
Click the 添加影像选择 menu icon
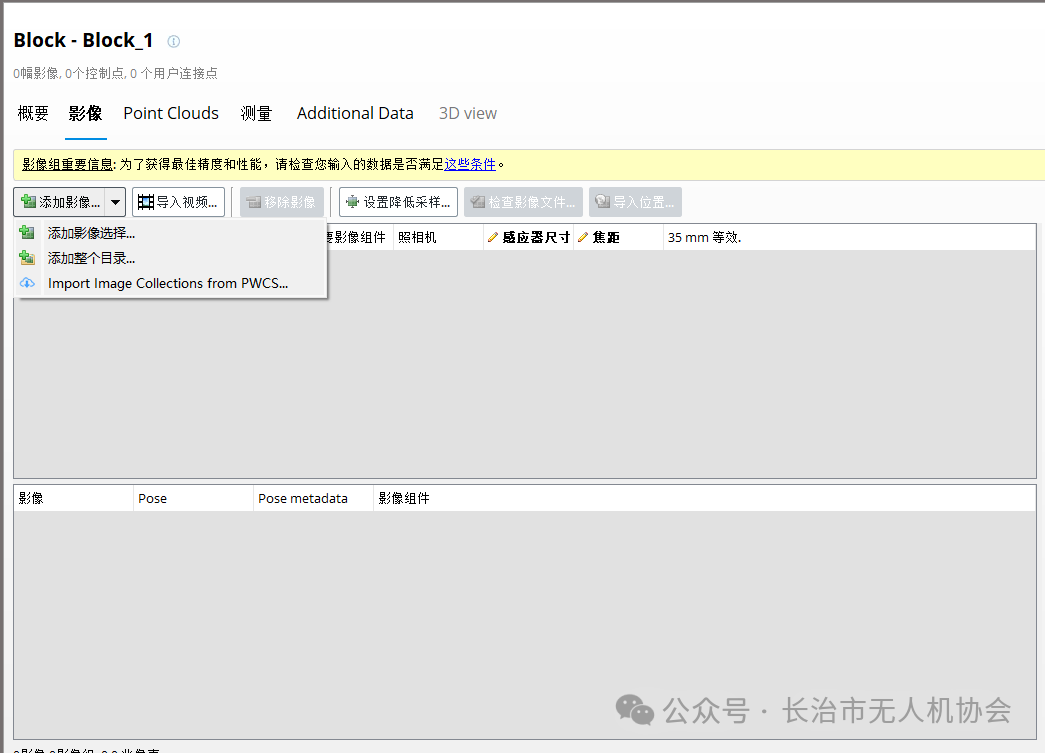click(x=27, y=233)
